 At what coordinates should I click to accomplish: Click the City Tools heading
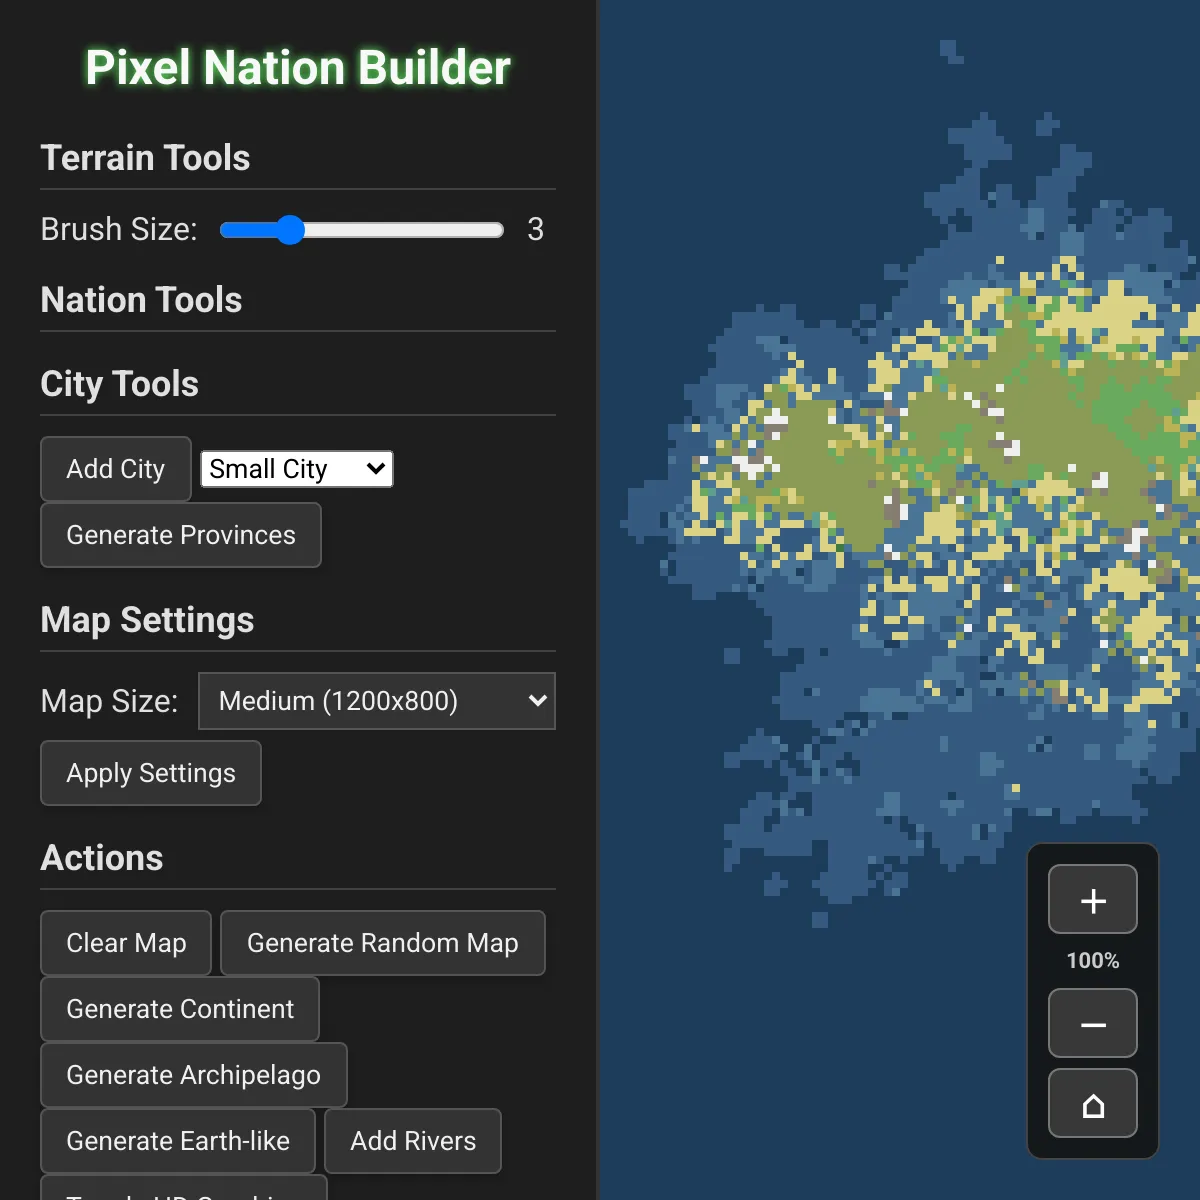119,384
